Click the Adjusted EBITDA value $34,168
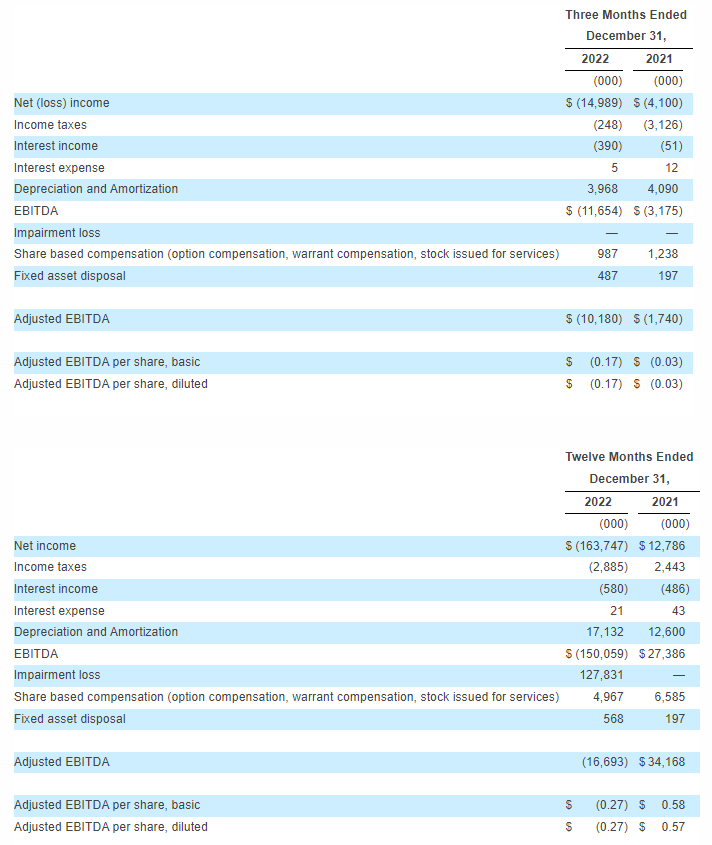712x845 pixels. 662,762
